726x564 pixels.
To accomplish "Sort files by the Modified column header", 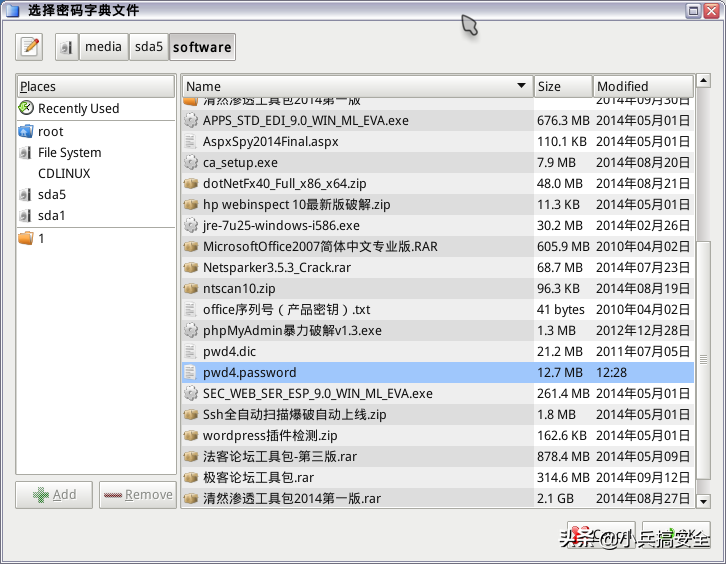I will (643, 86).
